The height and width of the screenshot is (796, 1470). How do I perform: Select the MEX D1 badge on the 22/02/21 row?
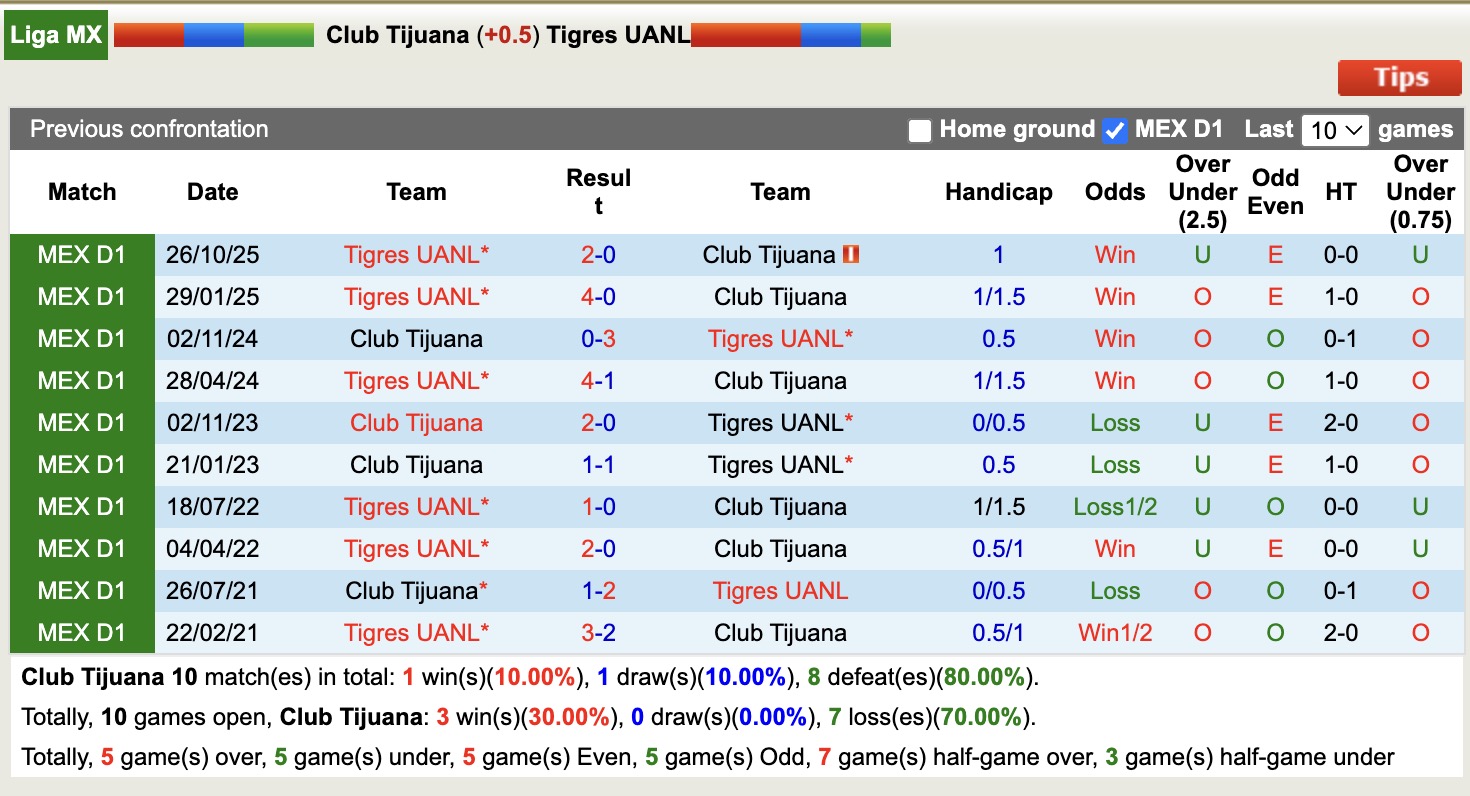(x=80, y=632)
